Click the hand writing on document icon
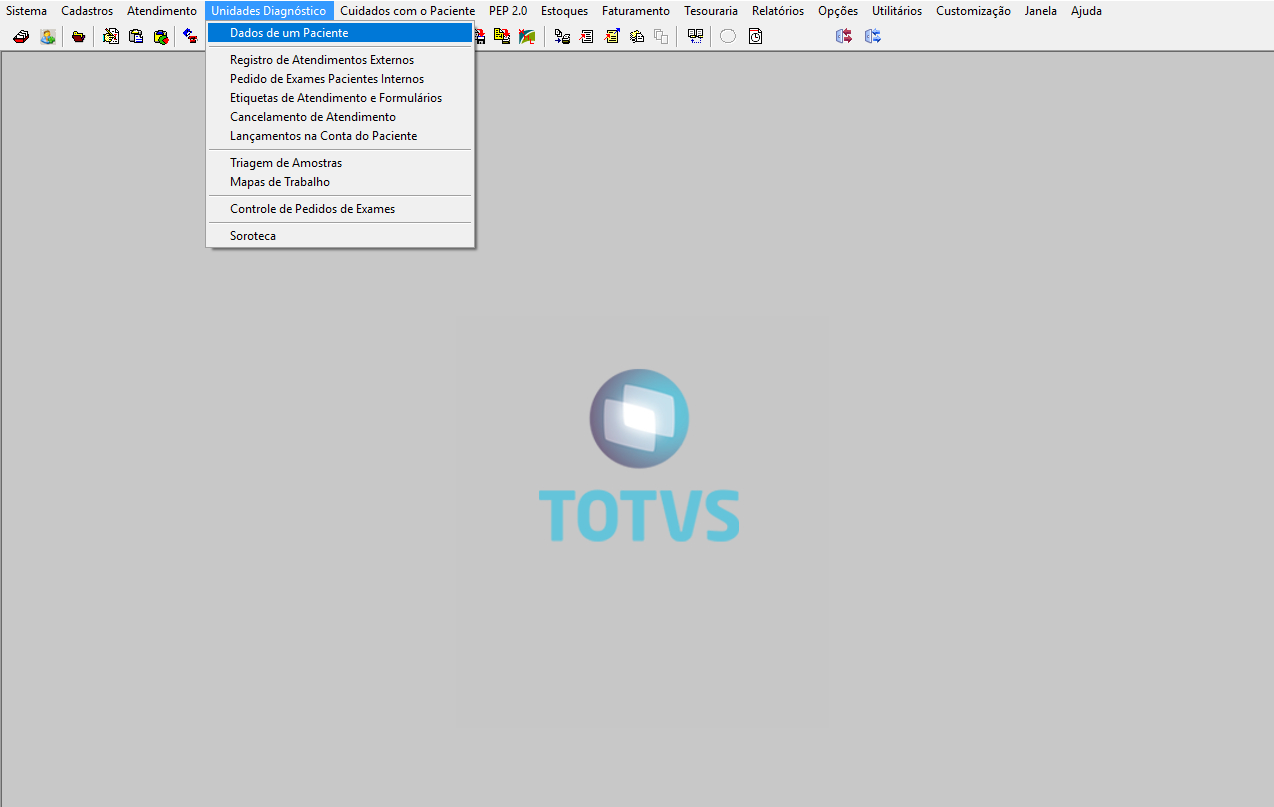Screen dimensions: 1274x807 (x=111, y=36)
